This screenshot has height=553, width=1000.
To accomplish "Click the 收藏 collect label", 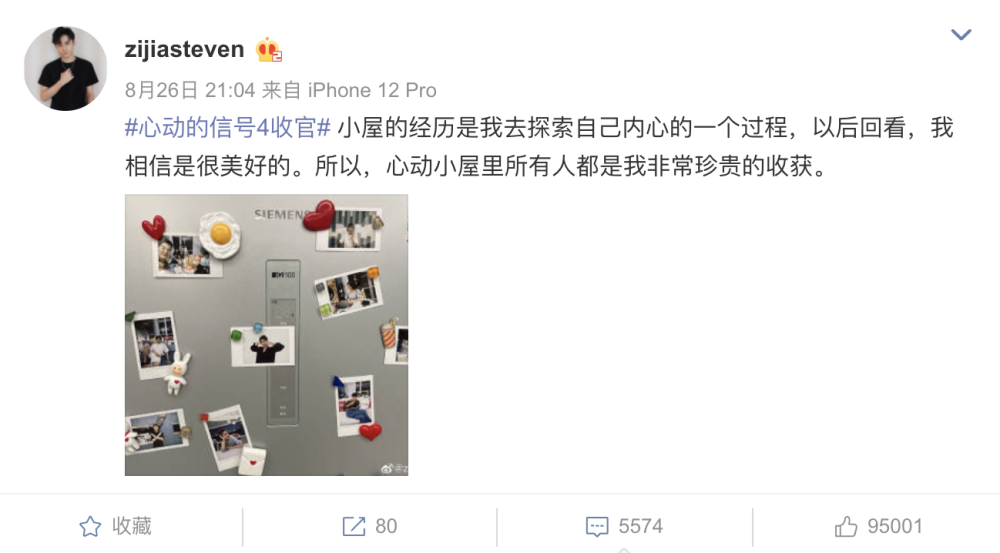I will pyautogui.click(x=132, y=526).
